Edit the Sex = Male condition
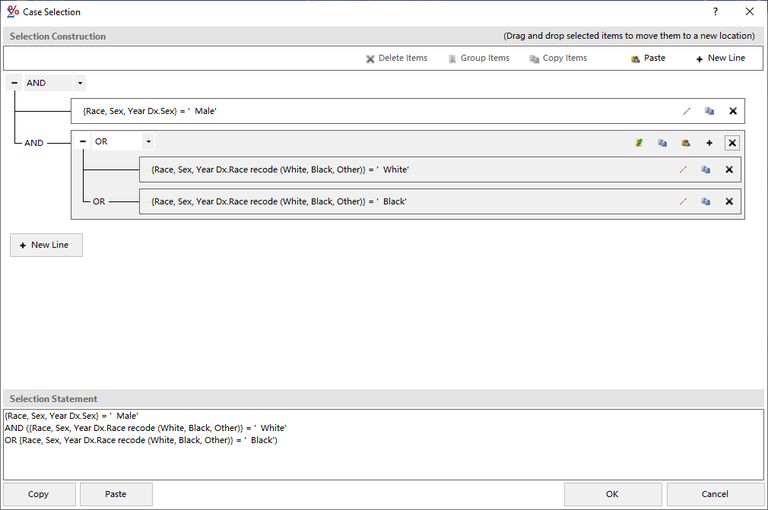 click(x=686, y=111)
